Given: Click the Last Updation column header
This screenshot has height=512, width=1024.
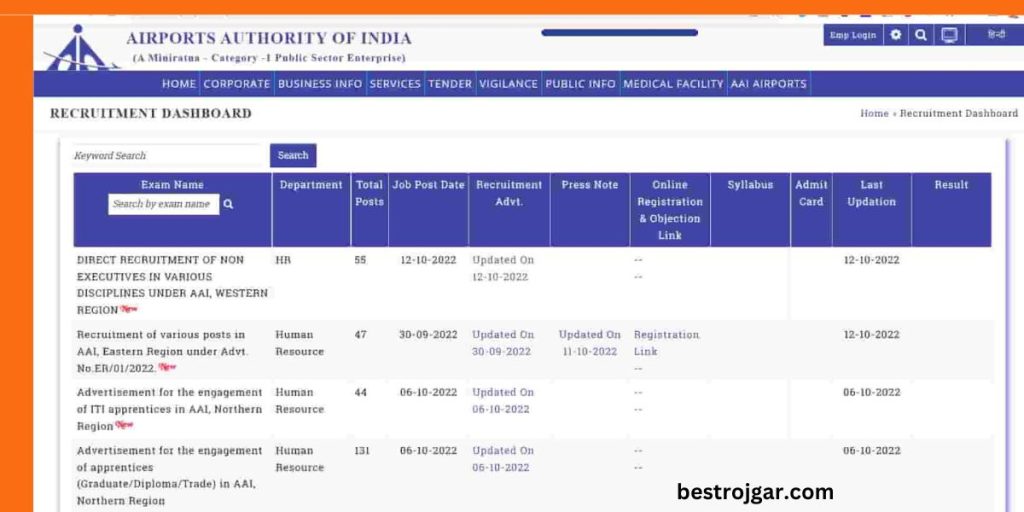Looking at the screenshot, I should pyautogui.click(x=871, y=193).
